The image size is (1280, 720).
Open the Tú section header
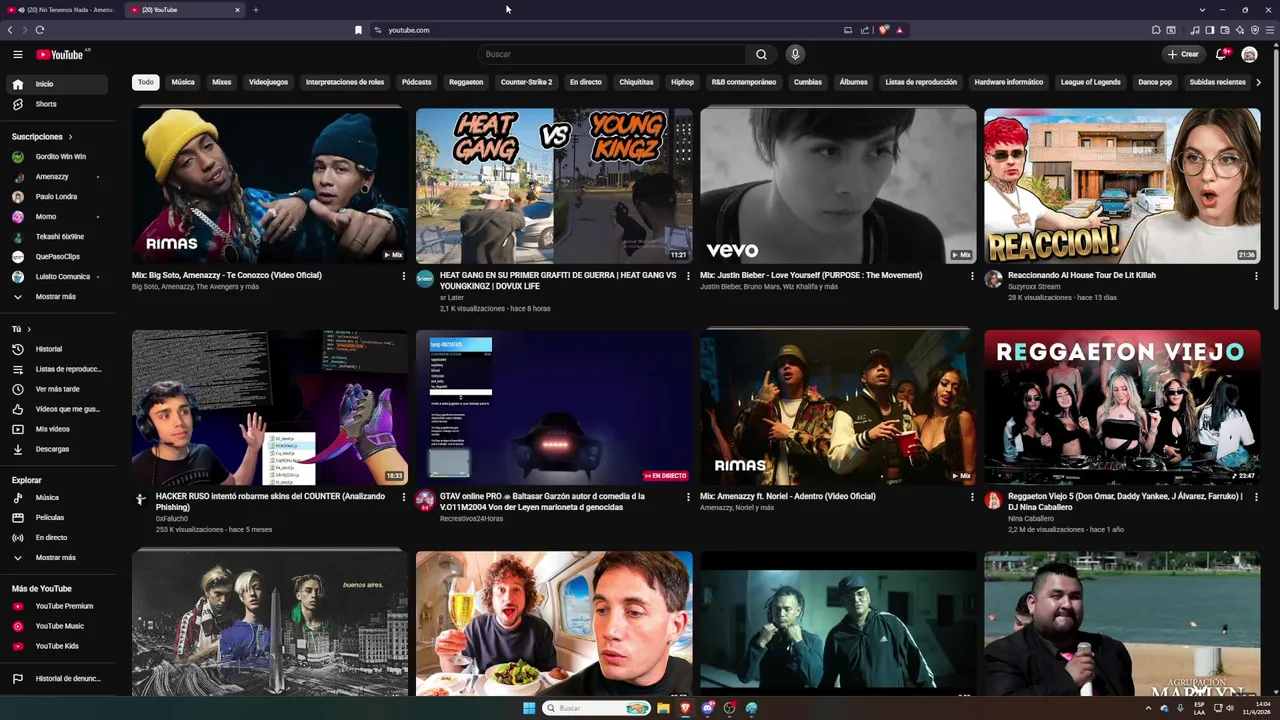click(x=21, y=329)
